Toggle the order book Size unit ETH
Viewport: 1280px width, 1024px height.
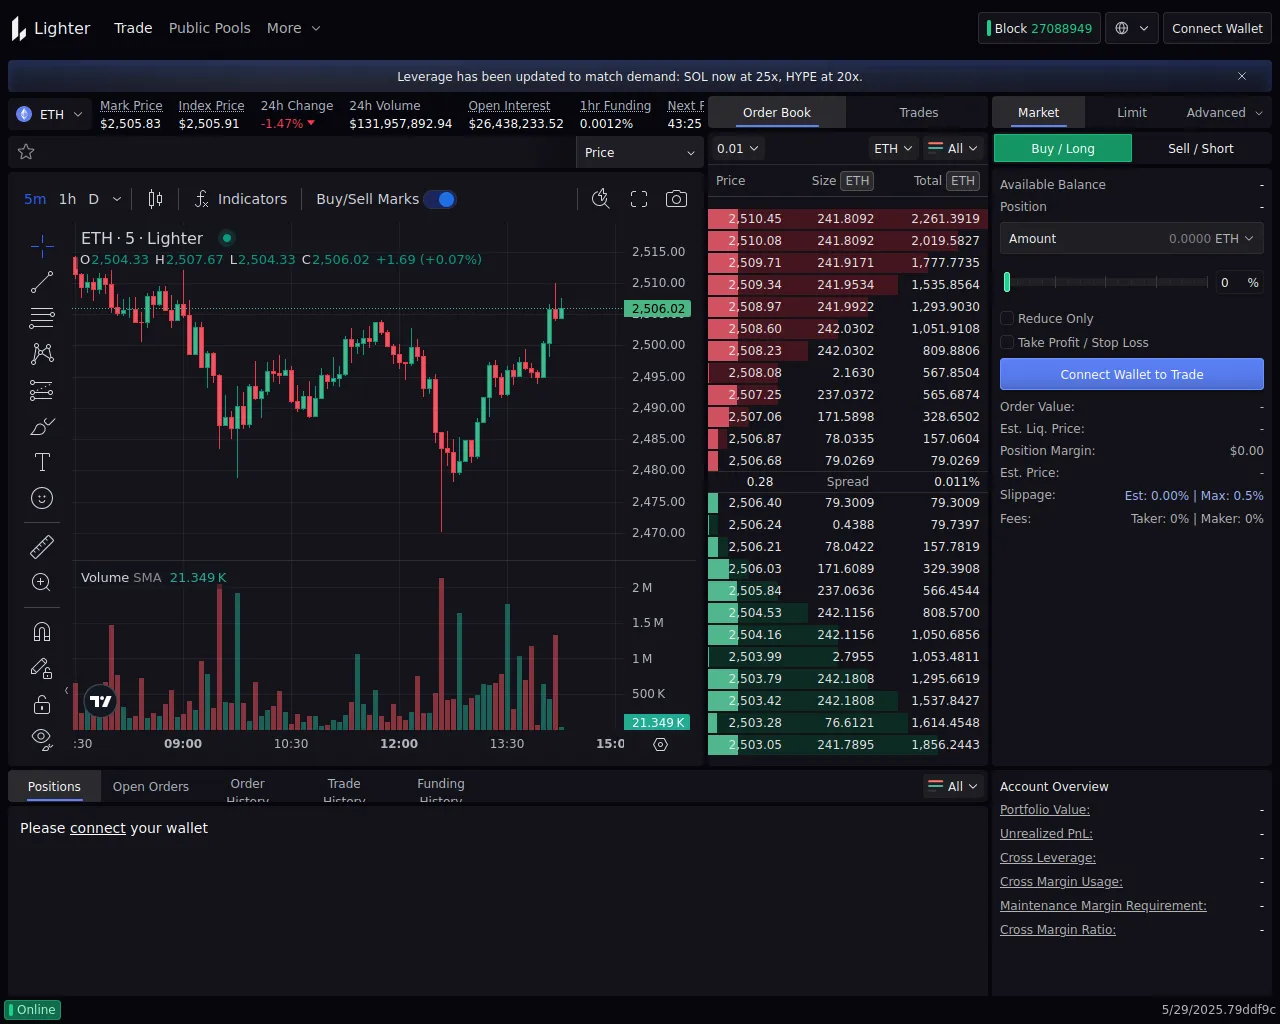(858, 181)
